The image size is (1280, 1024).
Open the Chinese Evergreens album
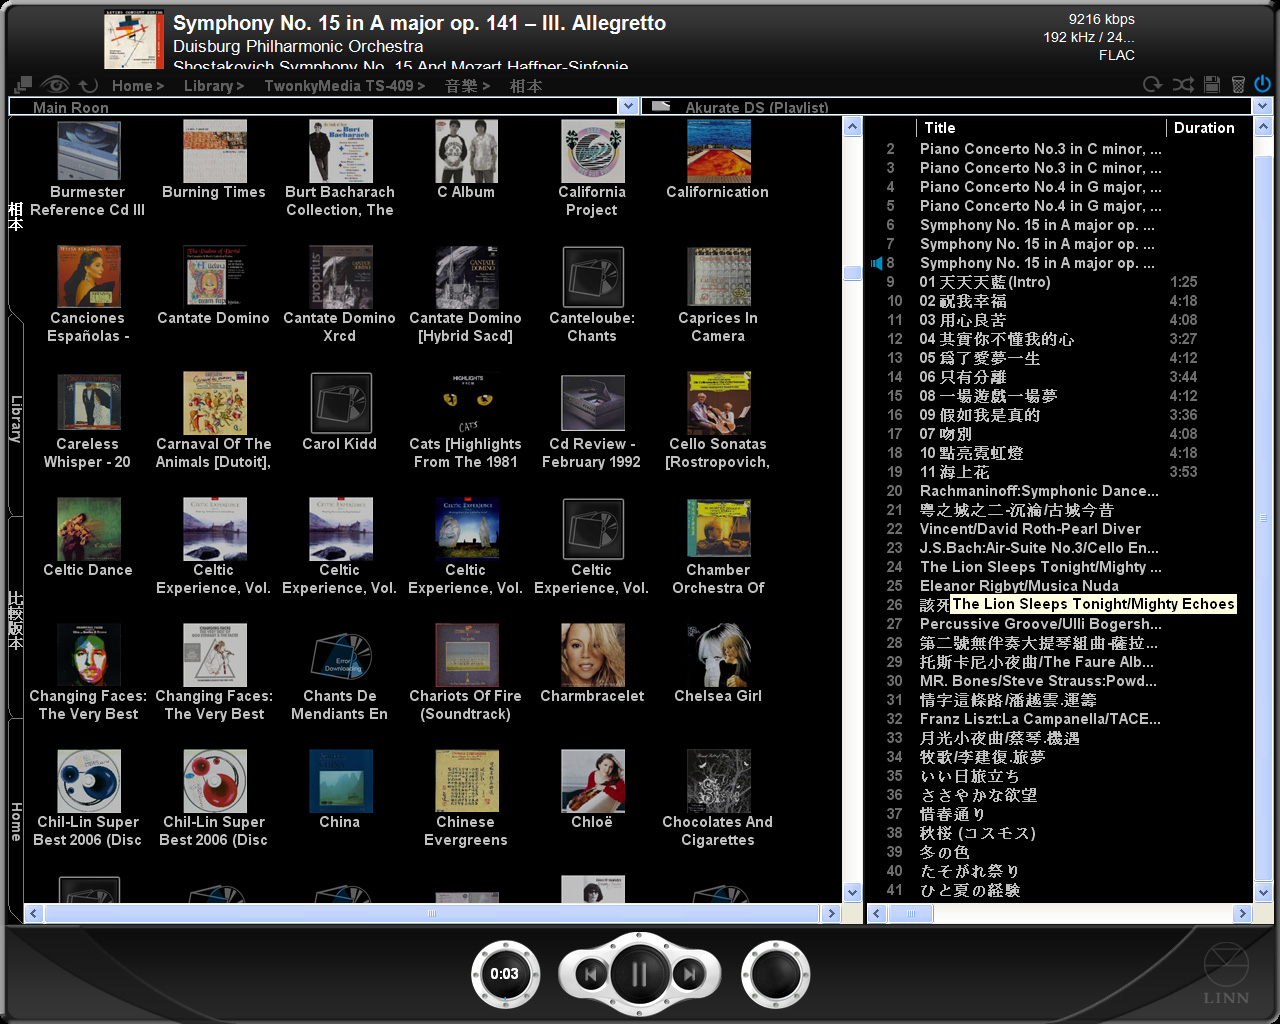[x=466, y=781]
